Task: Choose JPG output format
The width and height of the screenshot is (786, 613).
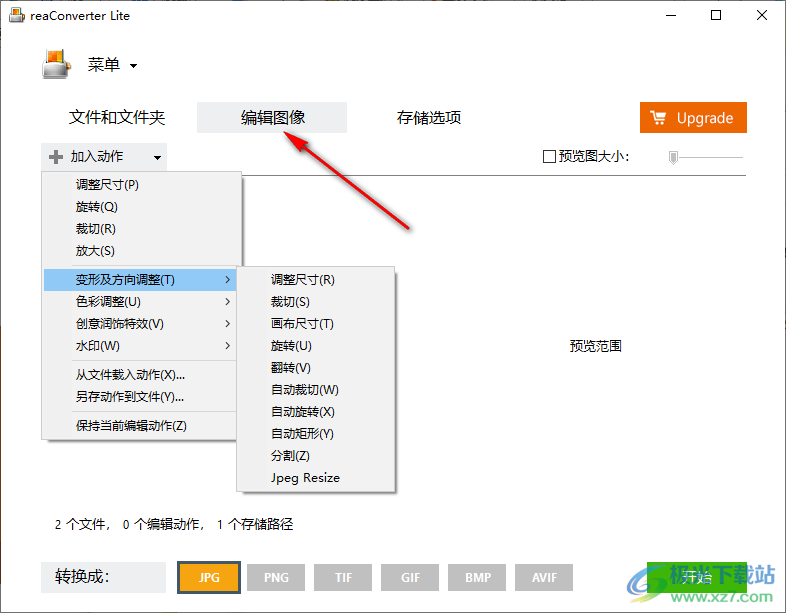Action: (x=209, y=577)
